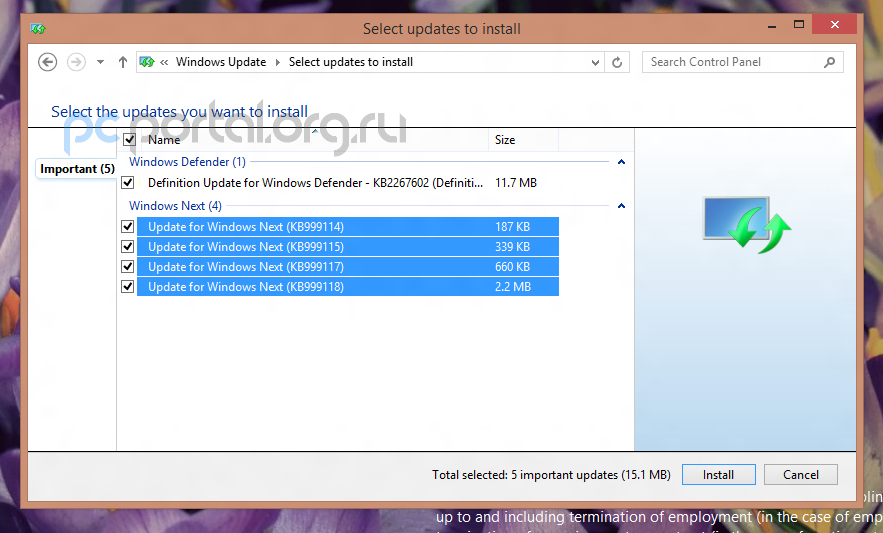This screenshot has width=883, height=533.
Task: Click the Windows Update icon in address bar
Action: click(x=146, y=62)
